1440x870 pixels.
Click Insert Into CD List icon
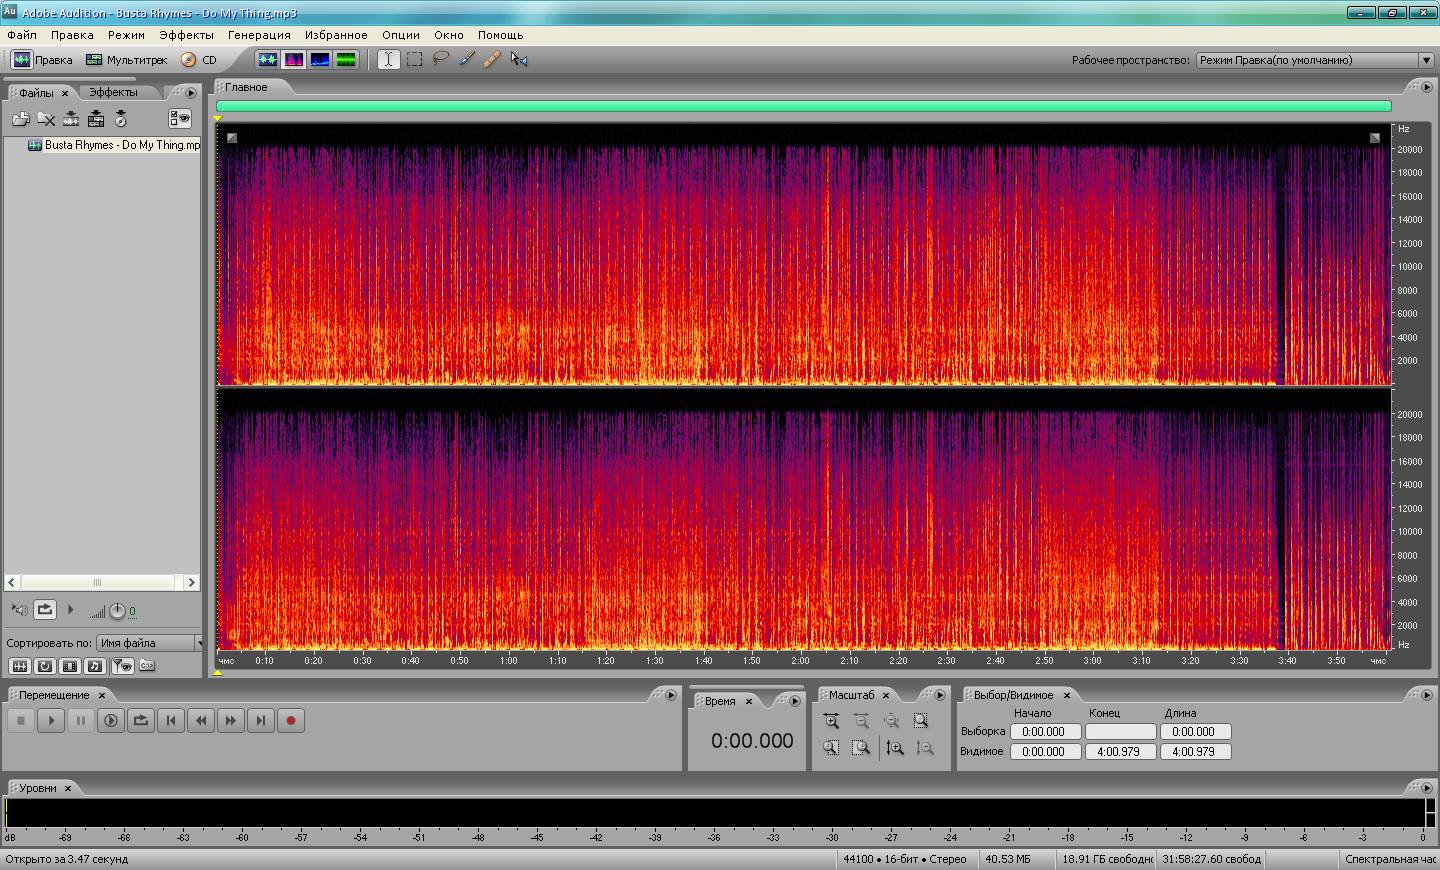121,119
